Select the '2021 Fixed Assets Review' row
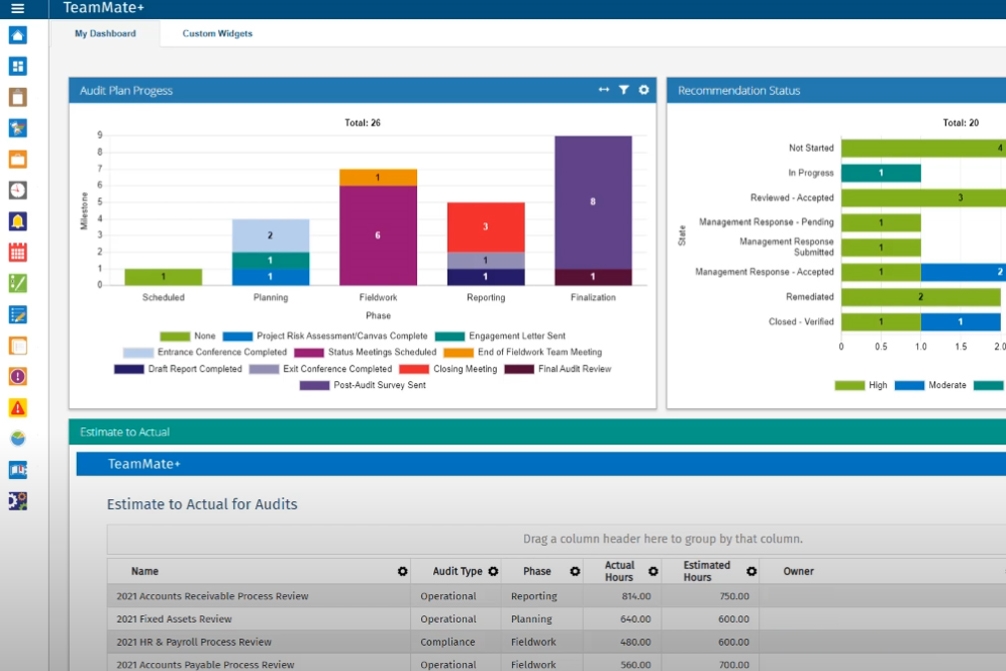The height and width of the screenshot is (671, 1006). click(174, 619)
